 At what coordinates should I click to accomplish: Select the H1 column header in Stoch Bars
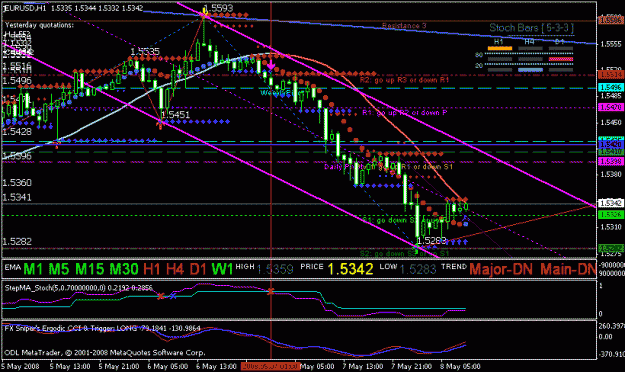coord(499,41)
